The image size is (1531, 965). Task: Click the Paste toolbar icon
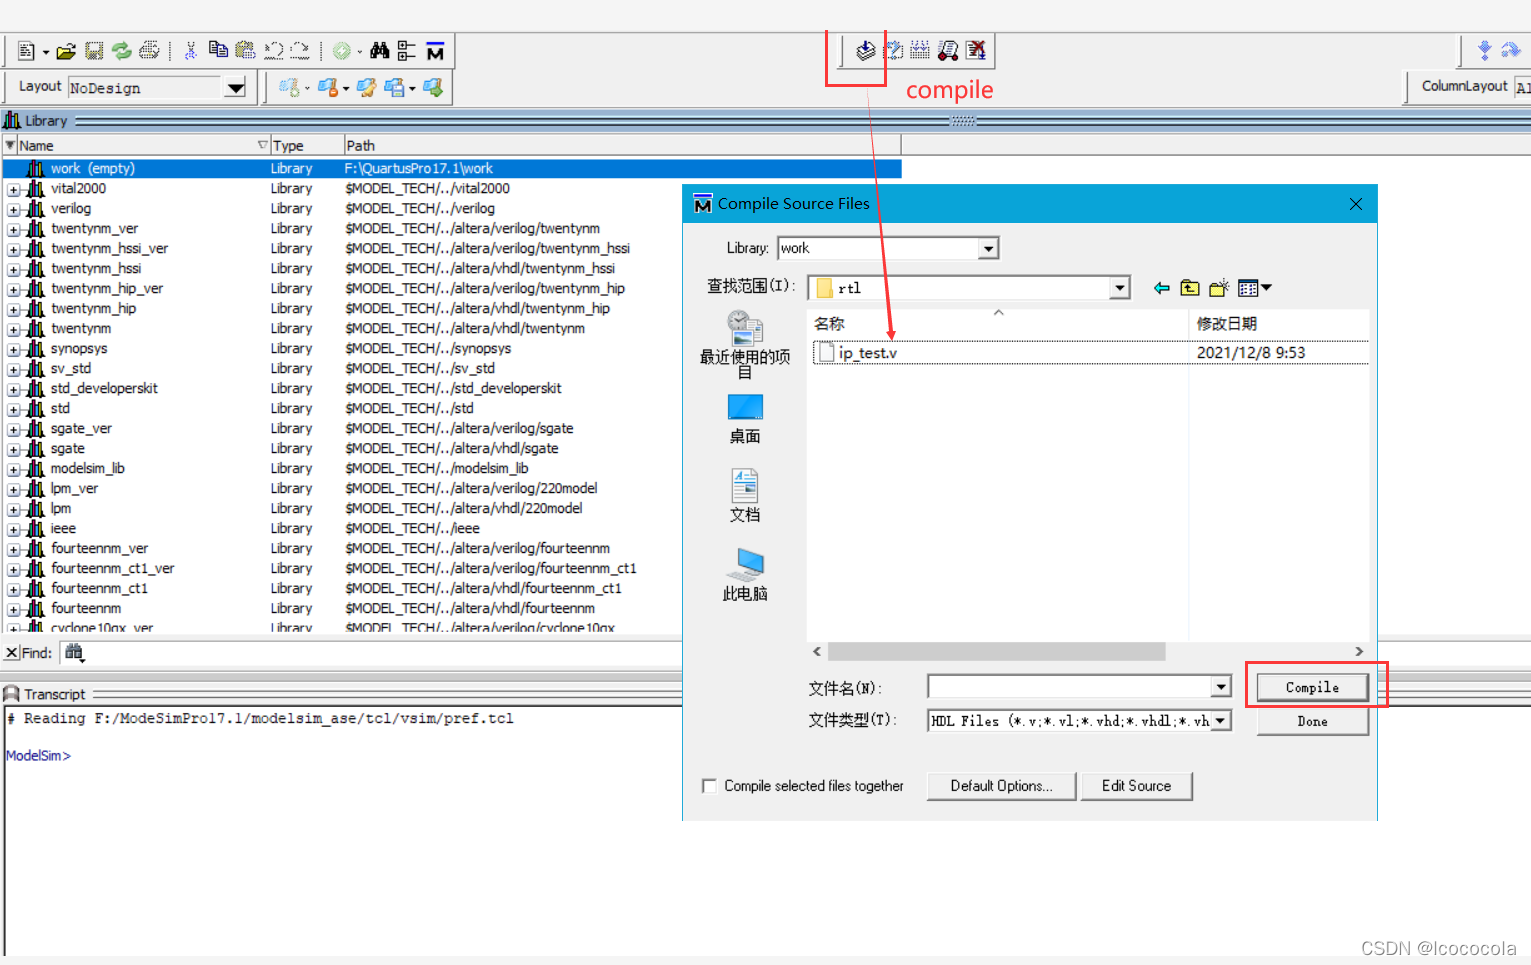click(245, 51)
